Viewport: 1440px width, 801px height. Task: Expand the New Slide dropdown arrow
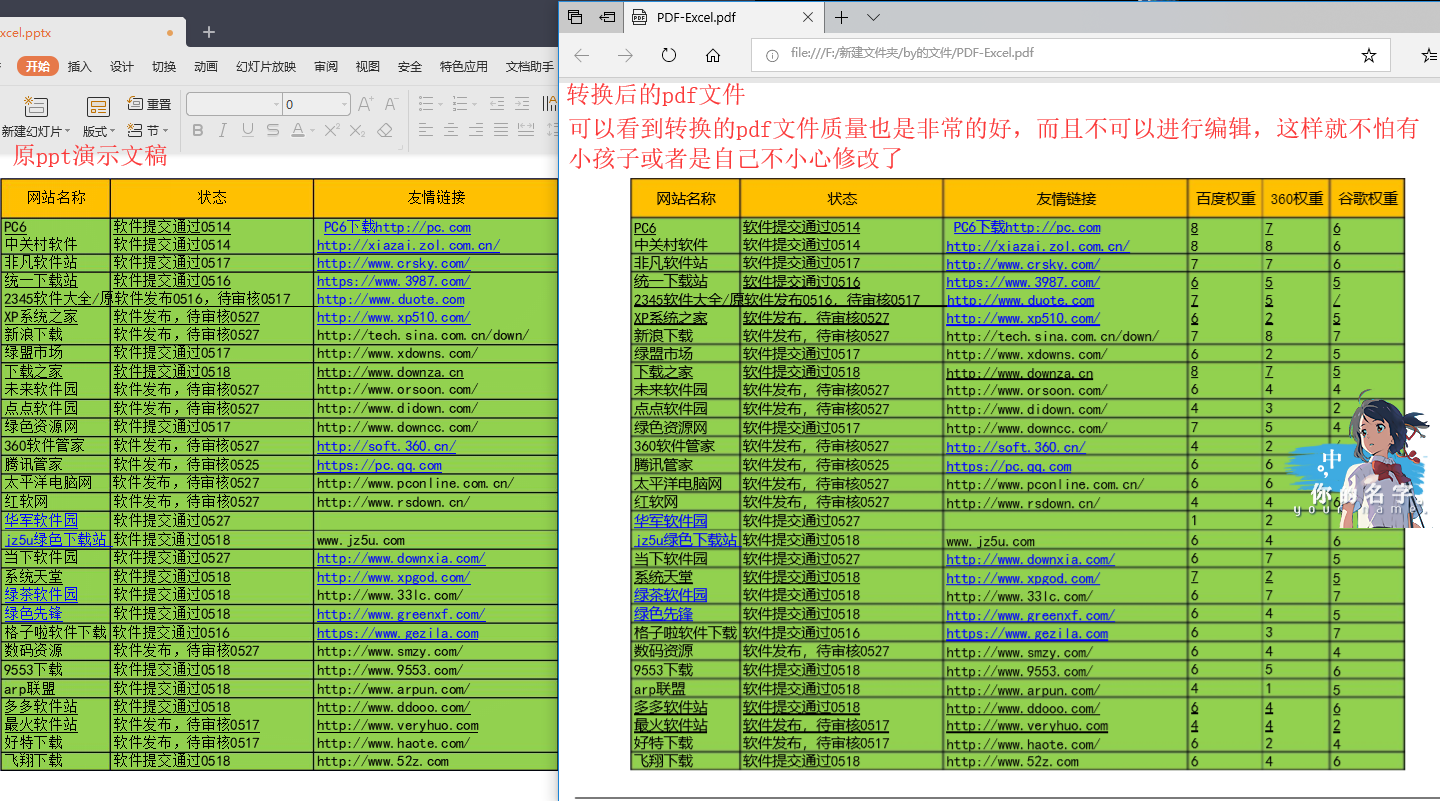coord(67,132)
